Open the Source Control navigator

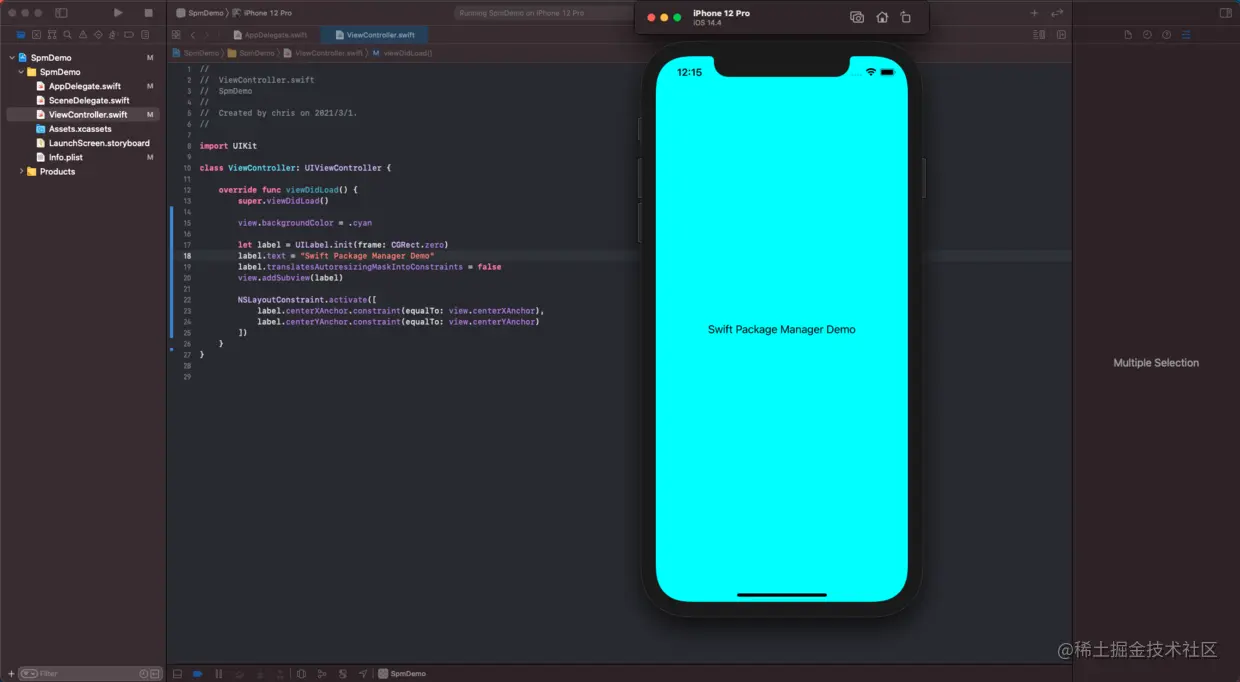tap(34, 34)
